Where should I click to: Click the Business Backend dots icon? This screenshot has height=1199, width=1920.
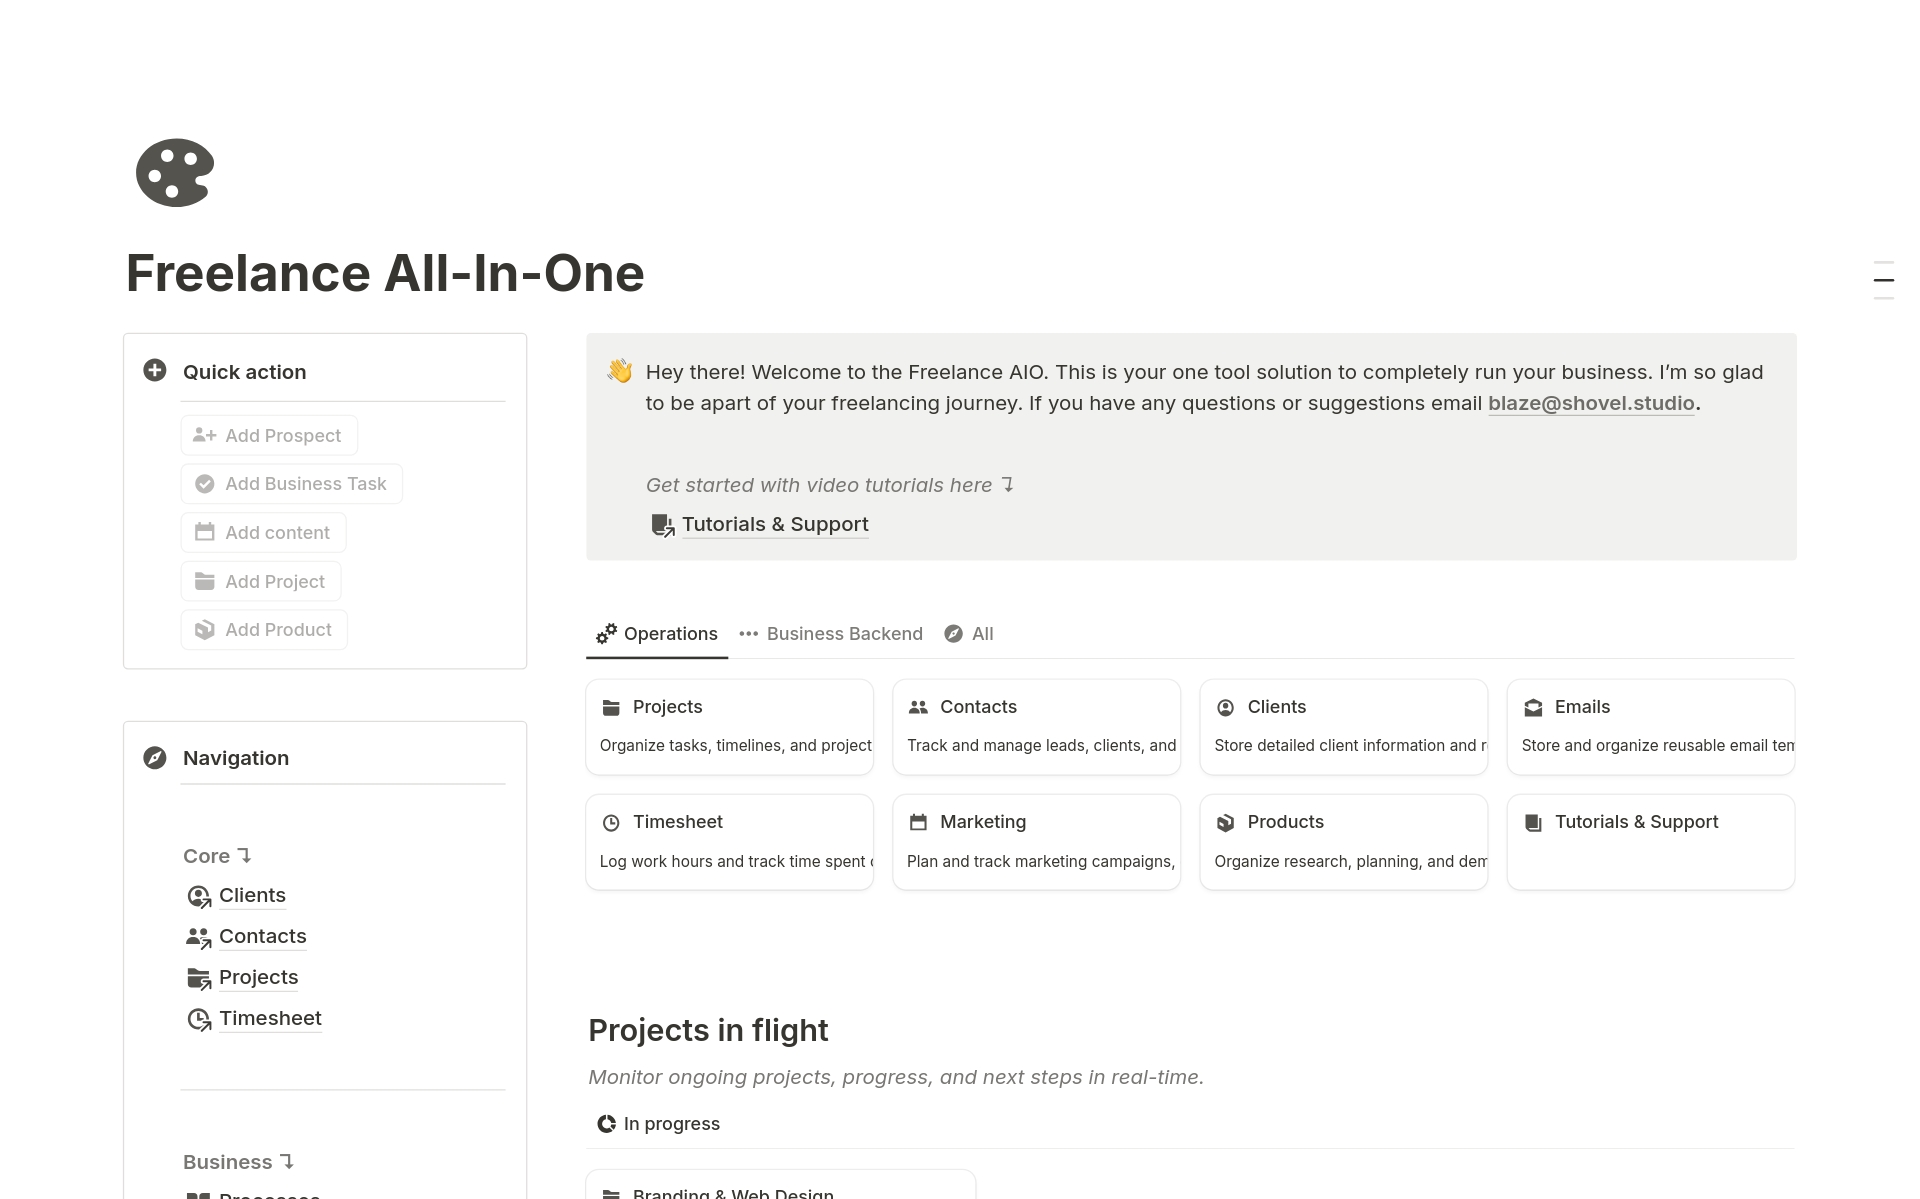(749, 634)
